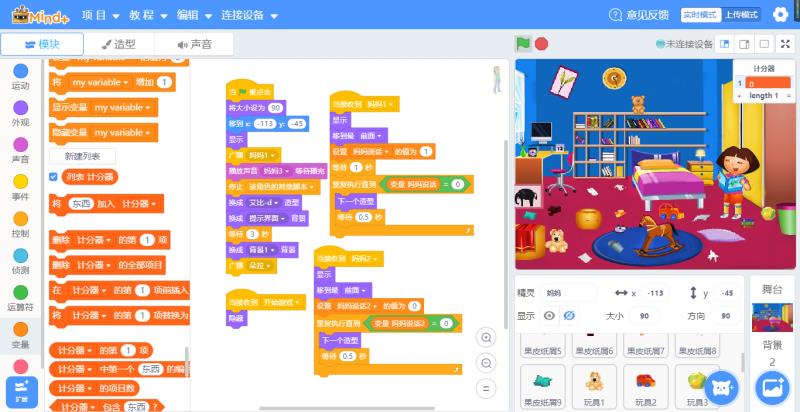Click the plus button in 计分器 list monitor
The height and width of the screenshot is (412, 800).
coord(739,96)
